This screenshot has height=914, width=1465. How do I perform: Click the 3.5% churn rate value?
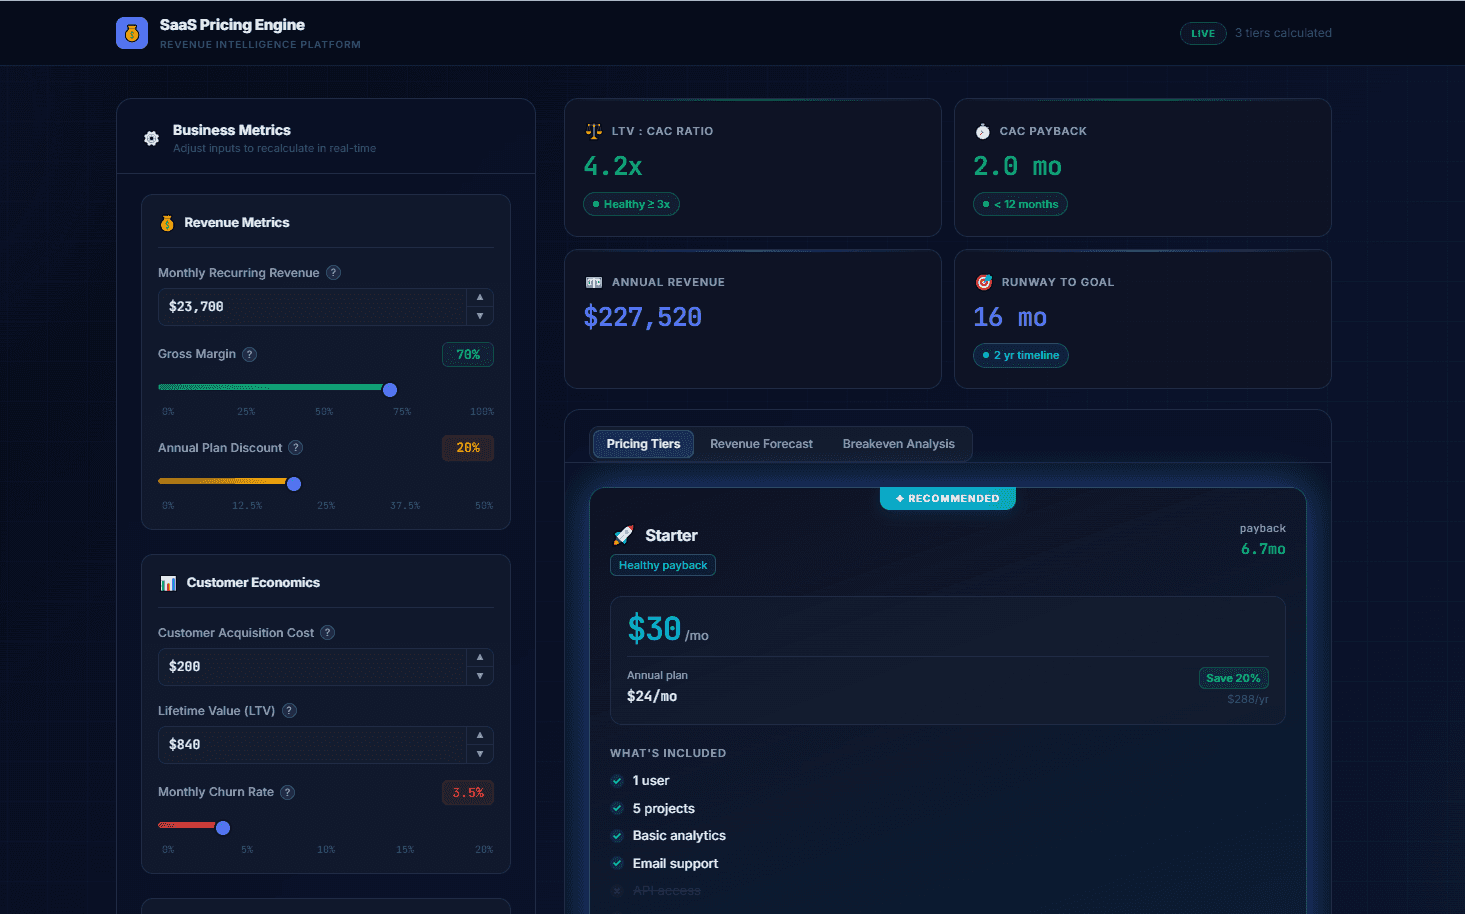[x=468, y=793]
